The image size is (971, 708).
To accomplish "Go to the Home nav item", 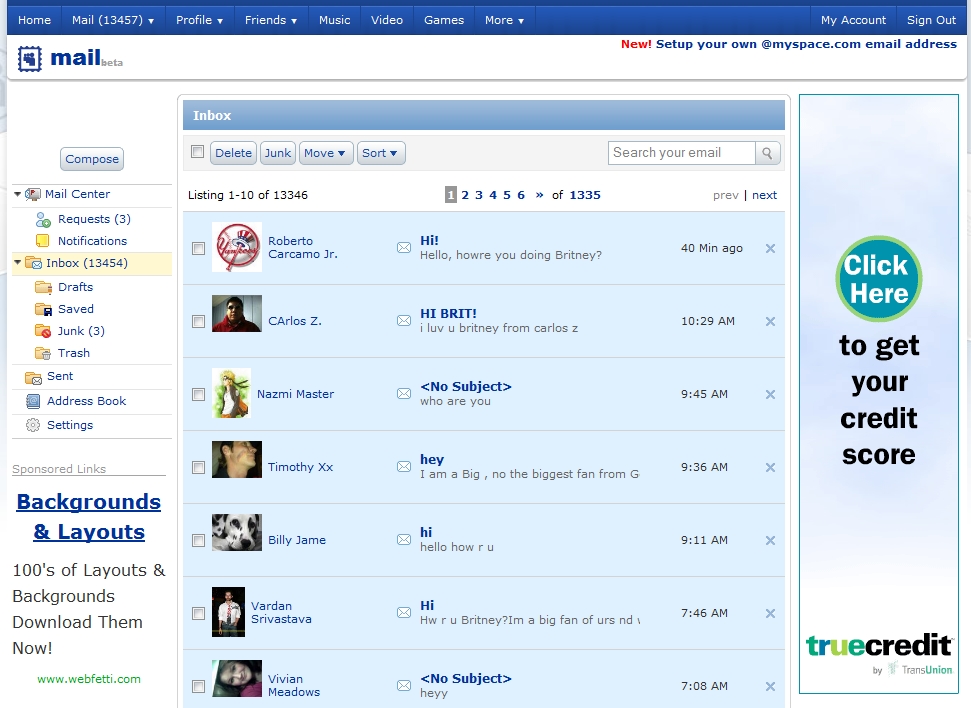I will click(x=35, y=20).
